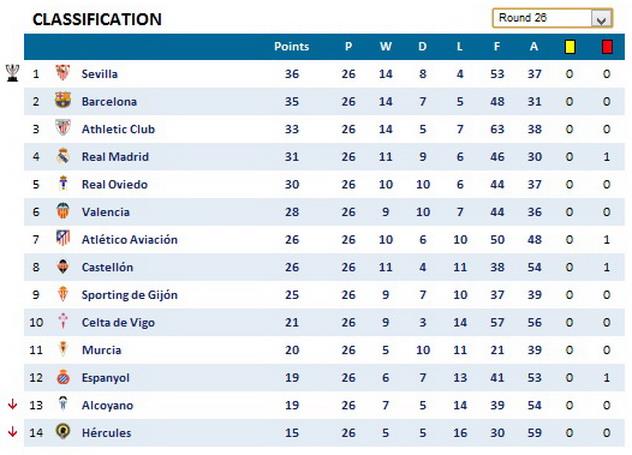
Task: Click the trophy icon beside rank 1
Action: tap(12, 72)
